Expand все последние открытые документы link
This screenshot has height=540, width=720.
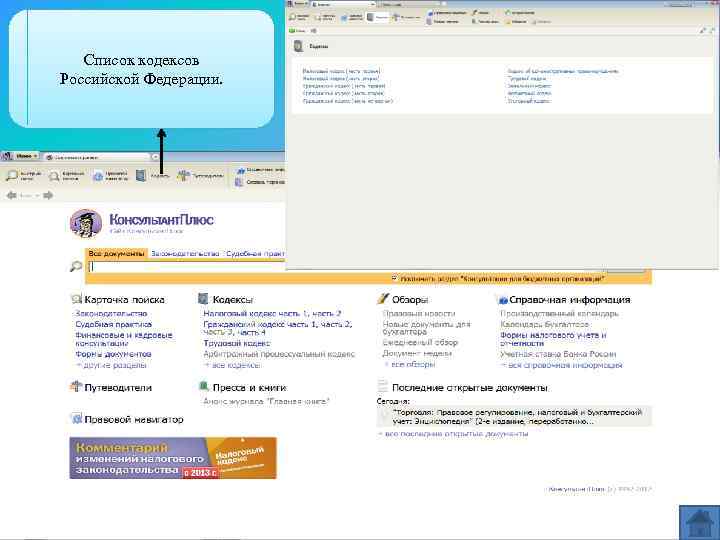coord(453,433)
